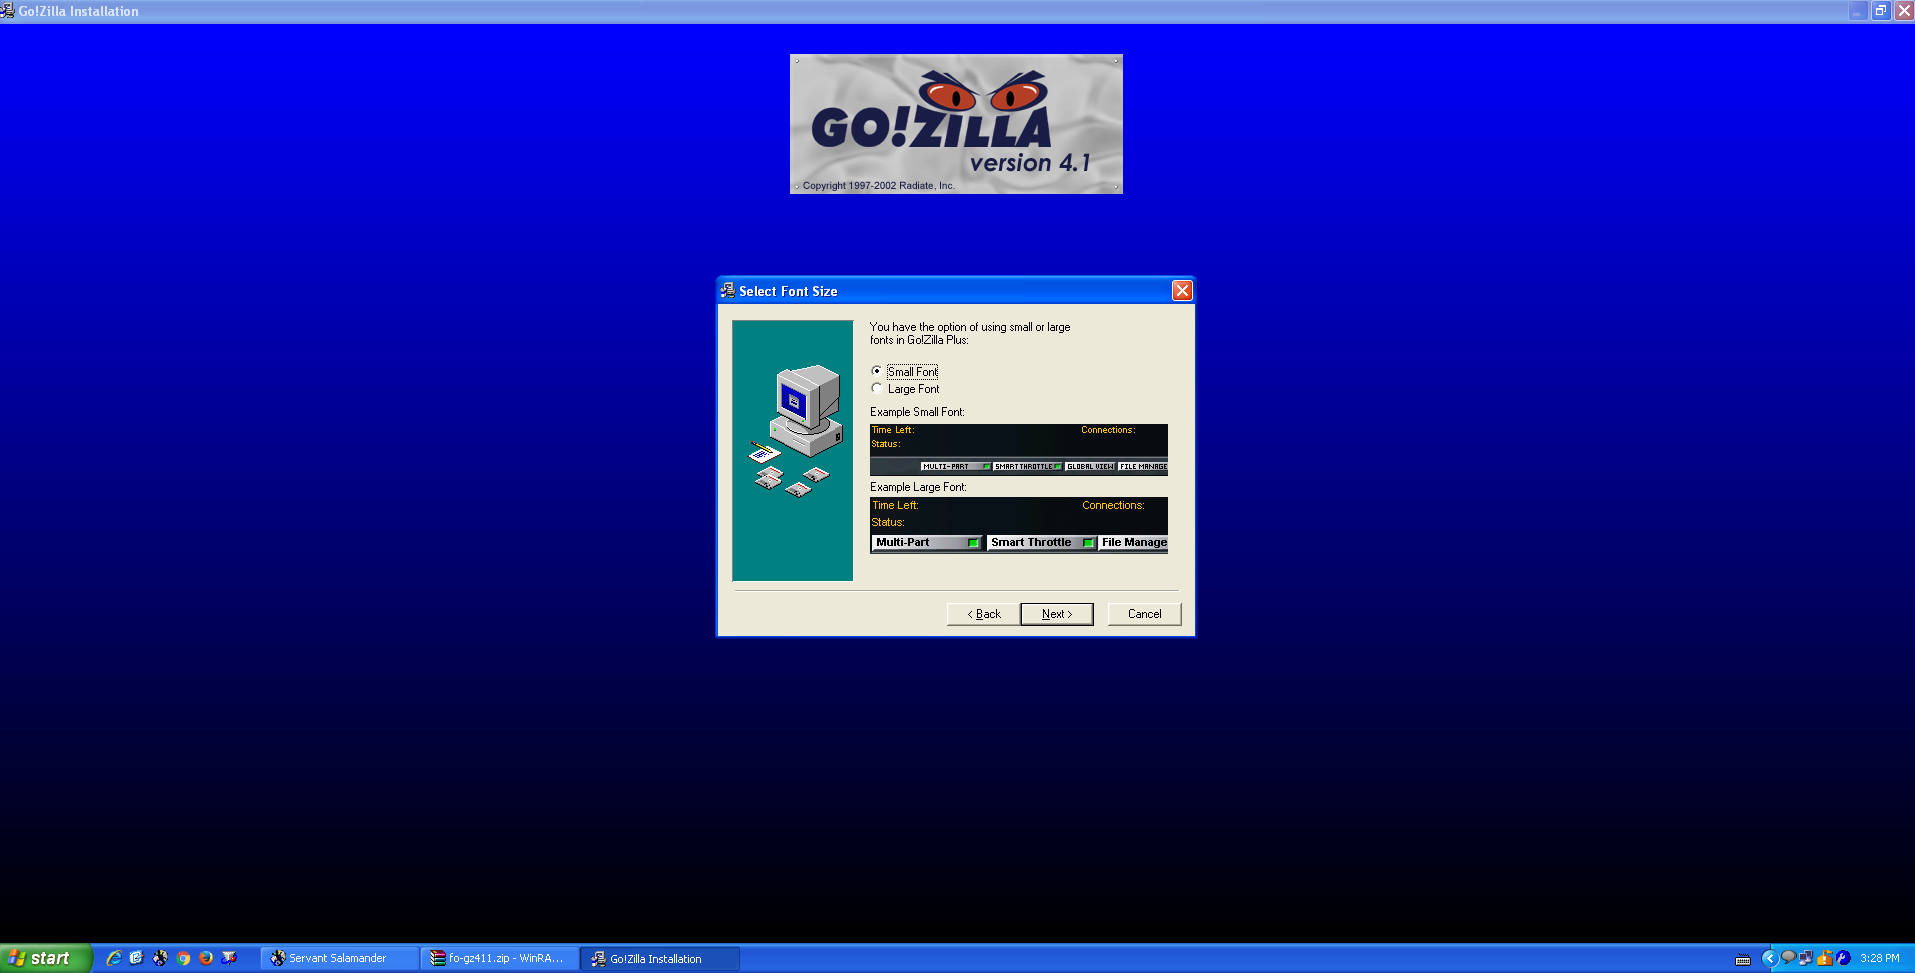Click the large font example preview
Image resolution: width=1915 pixels, height=973 pixels.
point(1019,525)
